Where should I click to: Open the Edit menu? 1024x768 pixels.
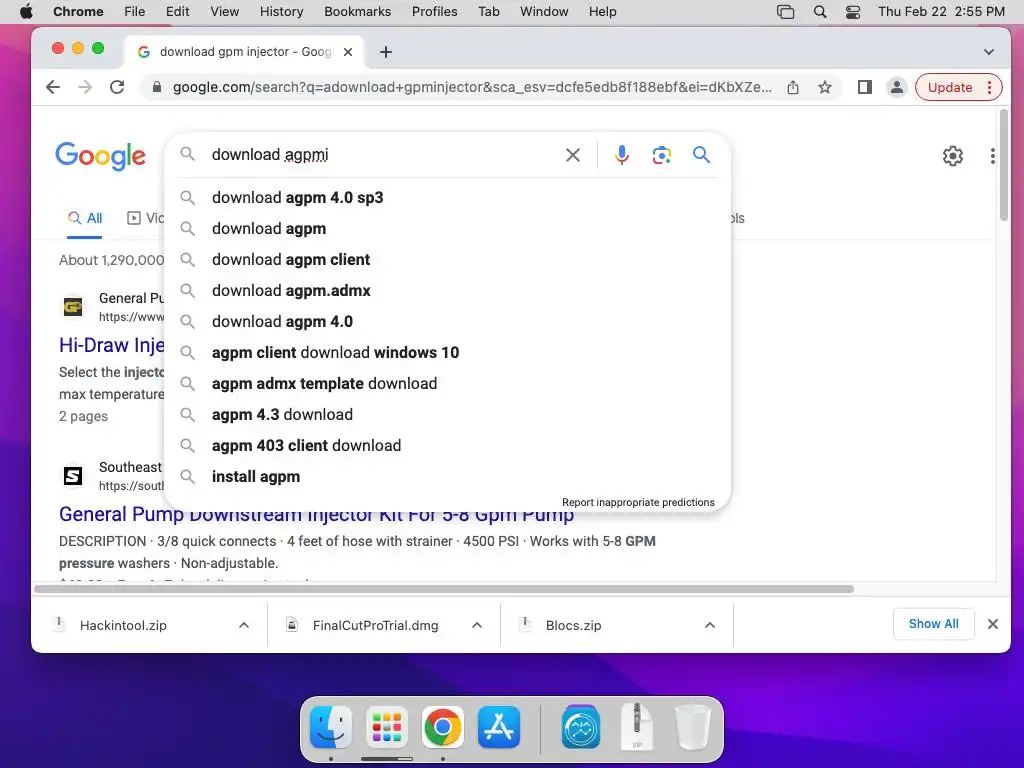[x=178, y=12]
